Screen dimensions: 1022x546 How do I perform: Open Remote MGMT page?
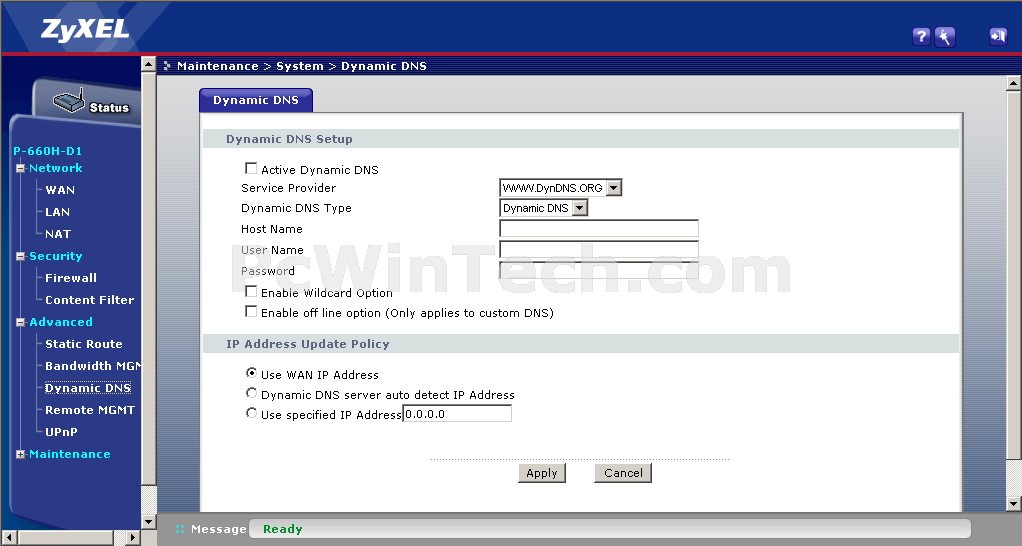(90, 410)
